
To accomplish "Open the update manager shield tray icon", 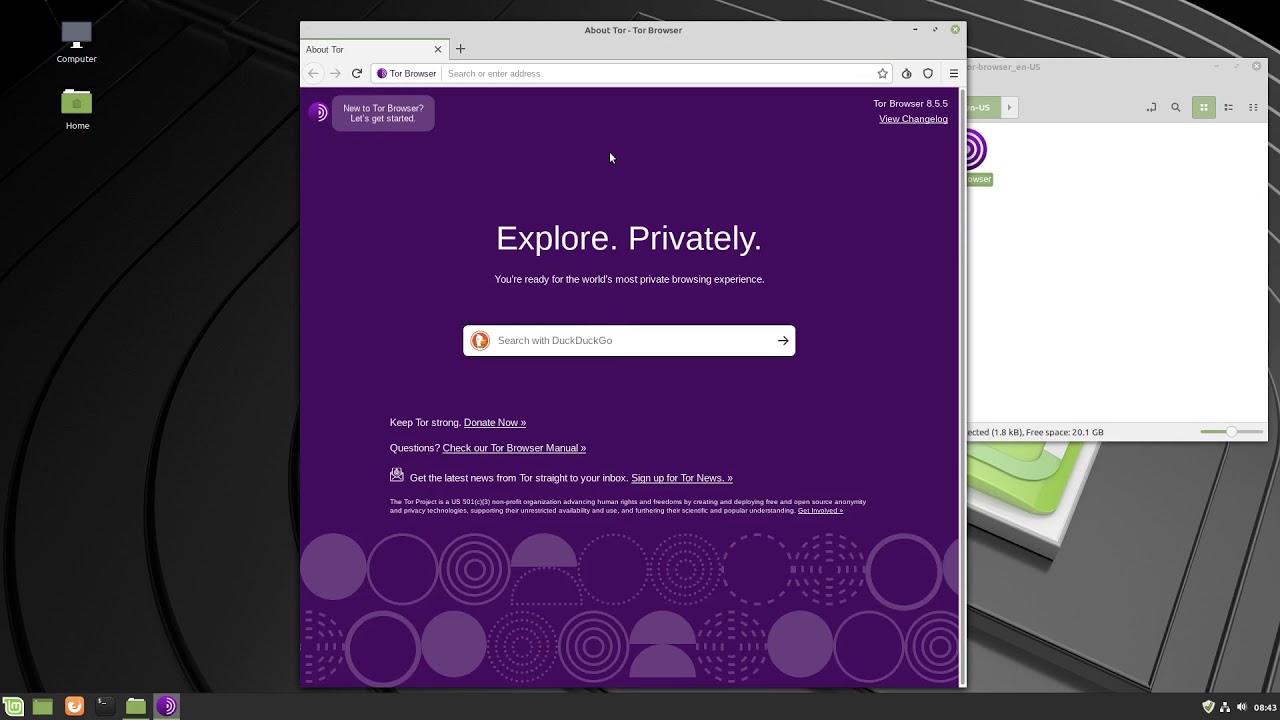I will tap(1208, 707).
